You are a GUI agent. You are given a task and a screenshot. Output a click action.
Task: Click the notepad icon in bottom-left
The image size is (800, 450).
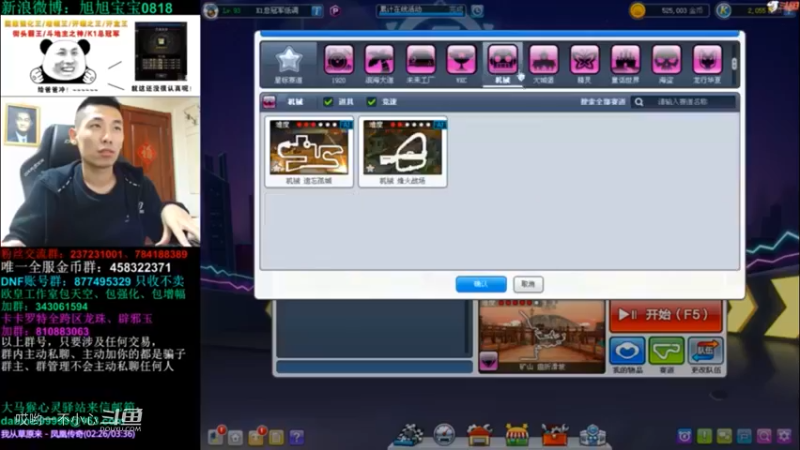tap(276, 437)
